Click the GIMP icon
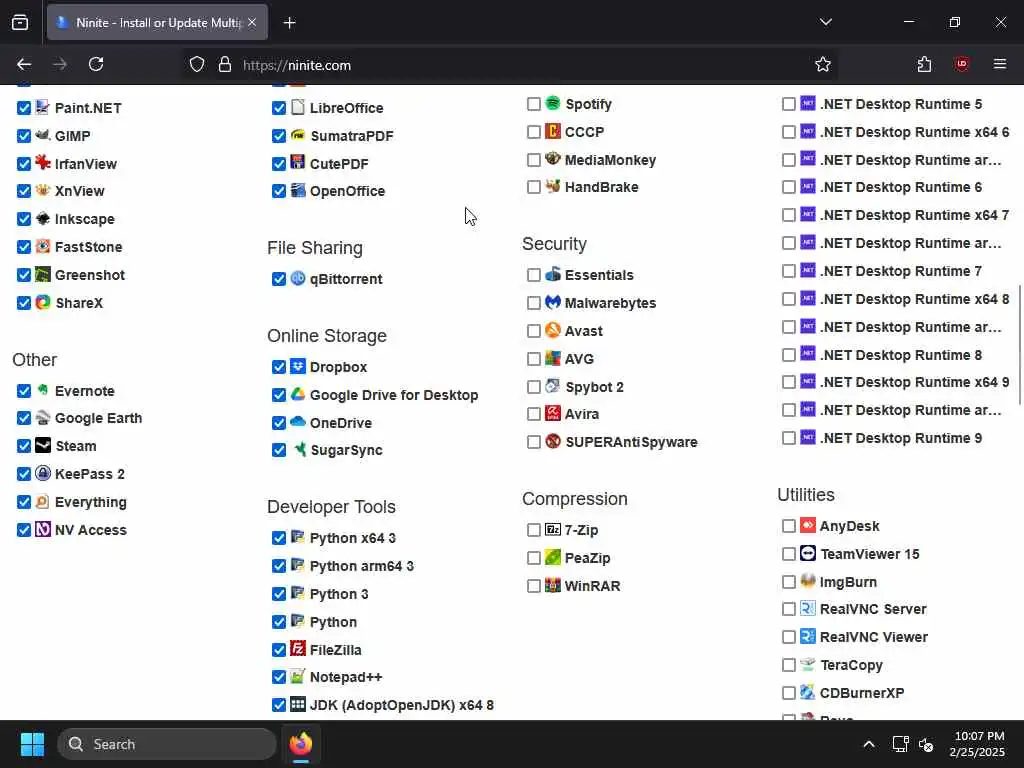The image size is (1024, 768). (x=43, y=135)
